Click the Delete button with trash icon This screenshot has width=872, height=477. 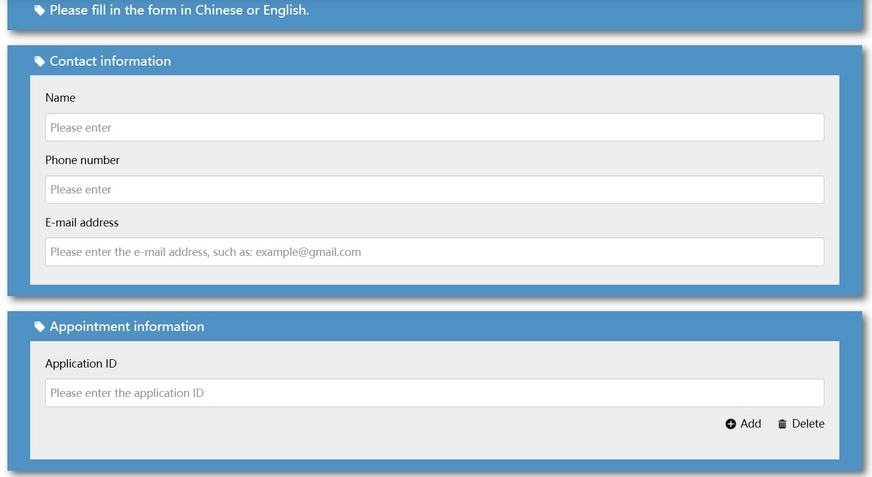801,424
